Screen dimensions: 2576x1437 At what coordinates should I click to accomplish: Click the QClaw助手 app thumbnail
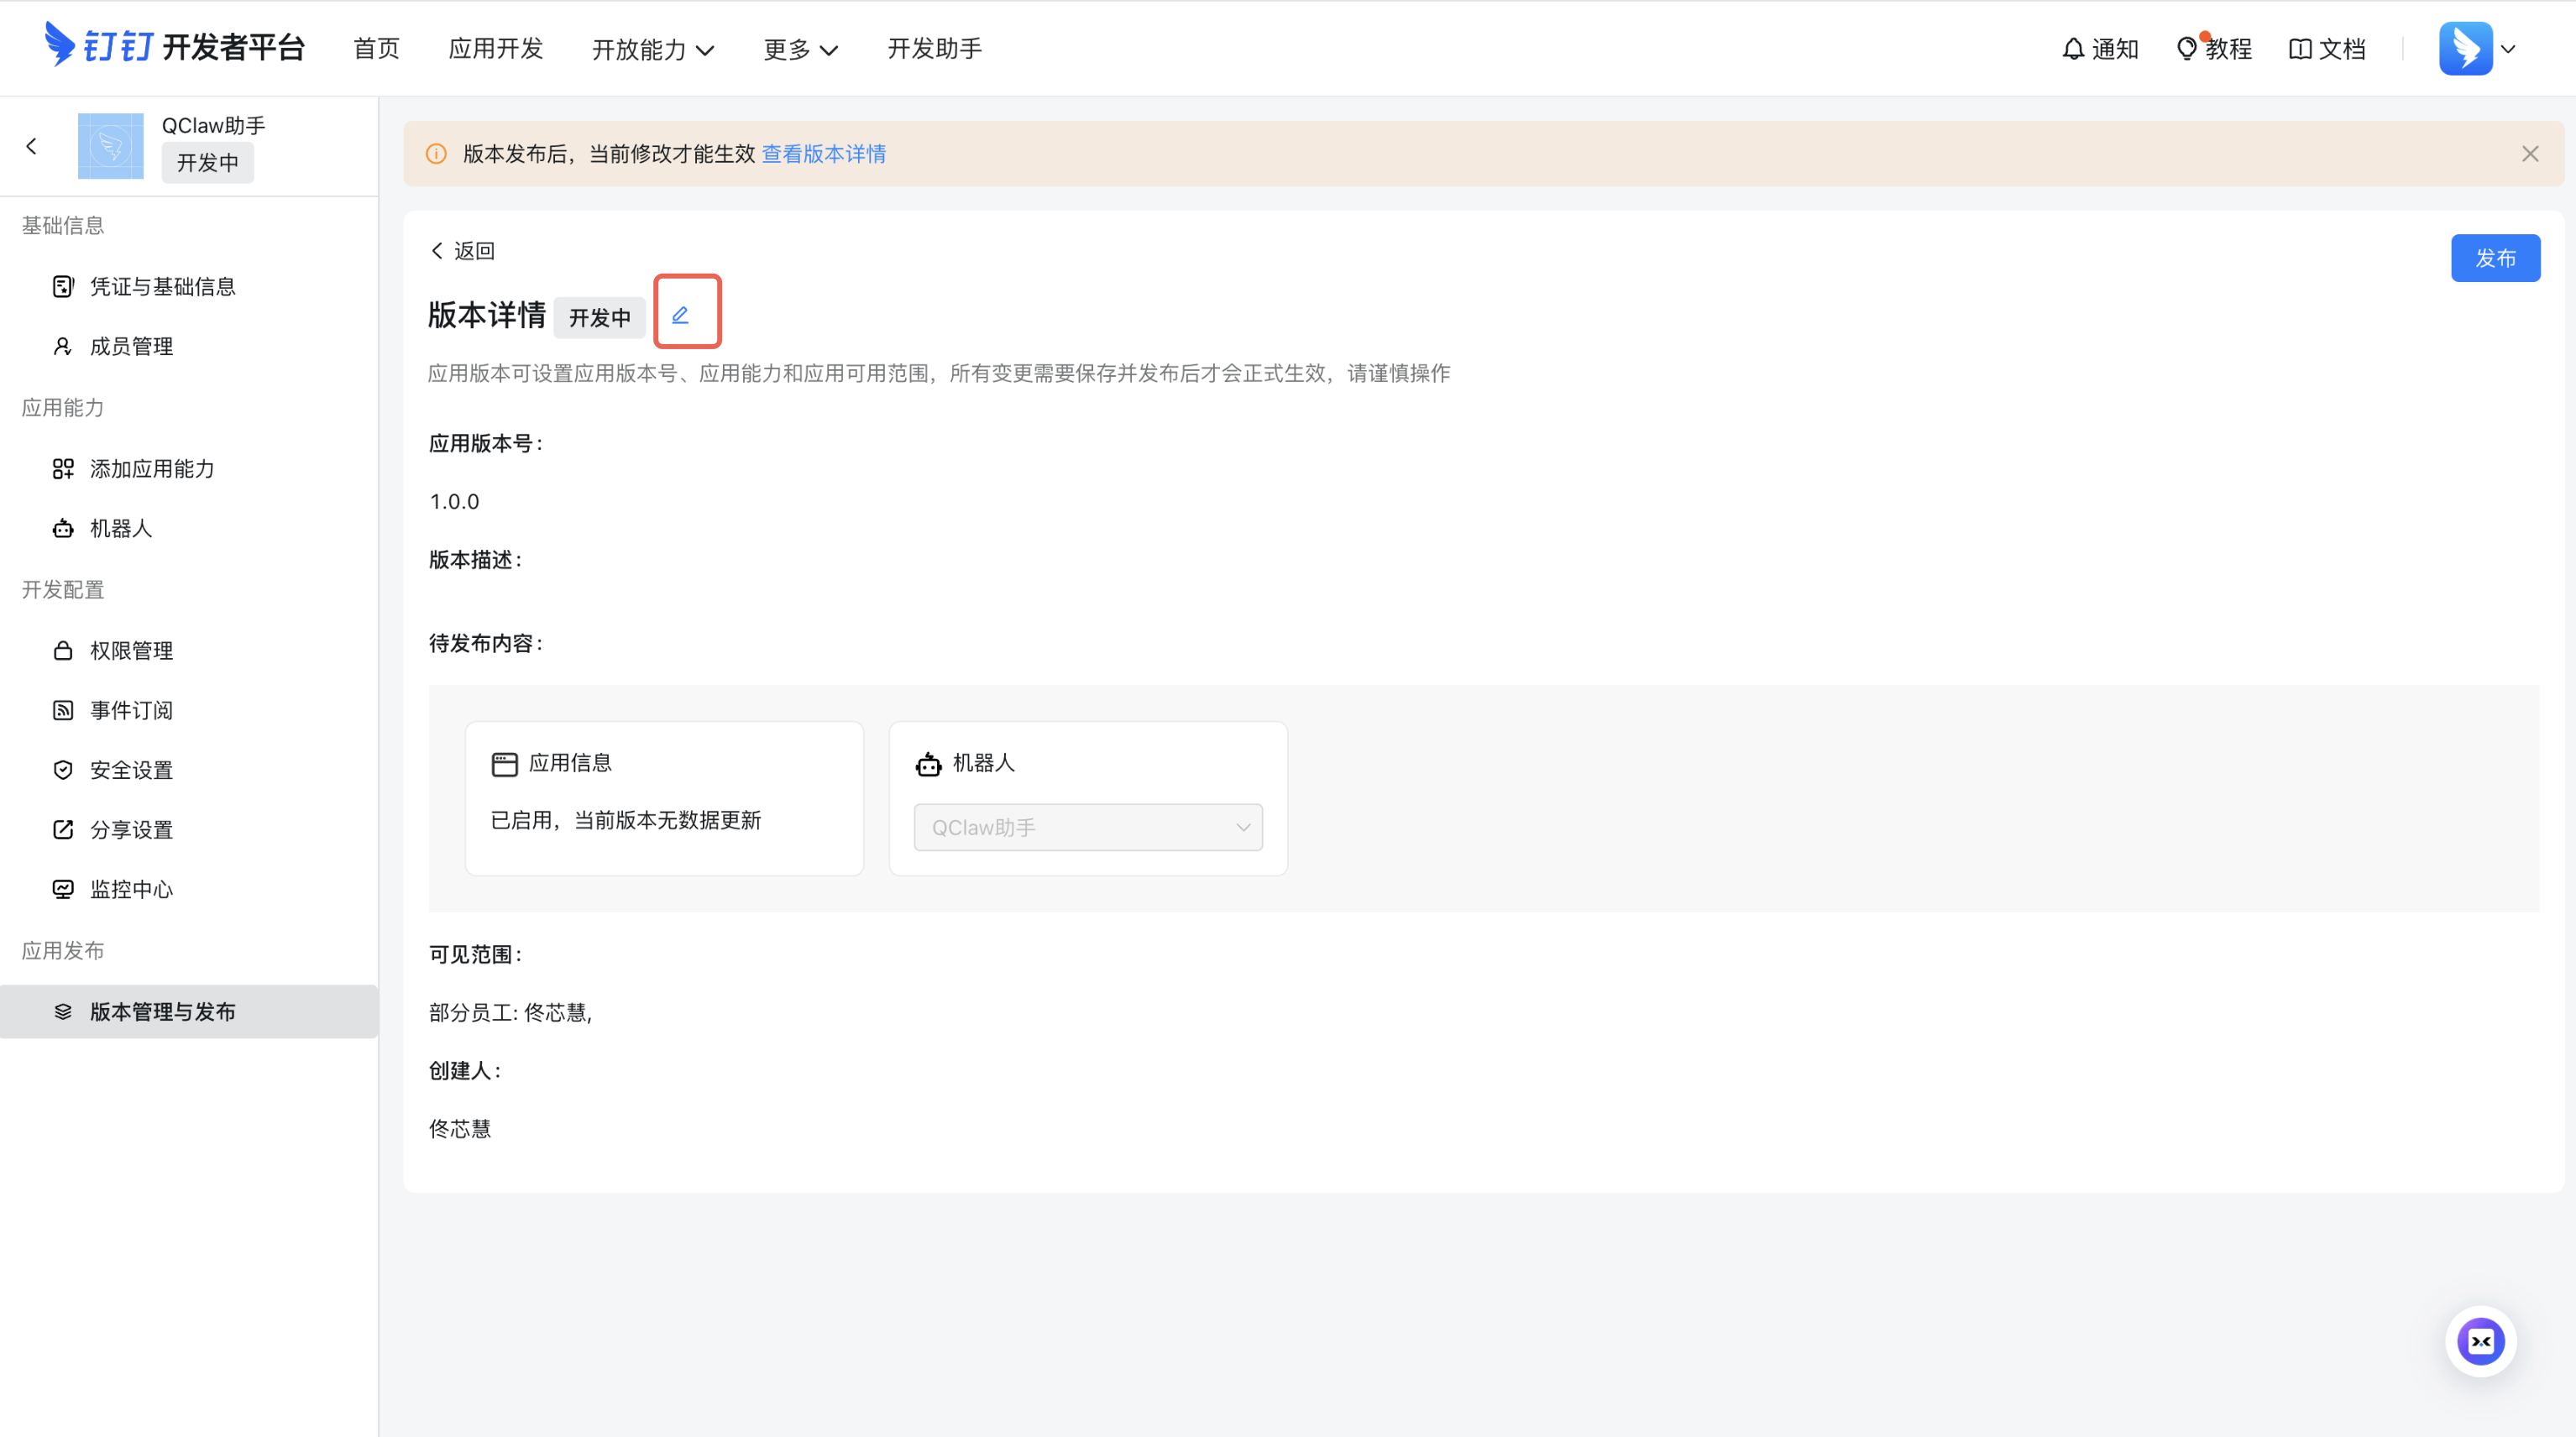point(110,146)
